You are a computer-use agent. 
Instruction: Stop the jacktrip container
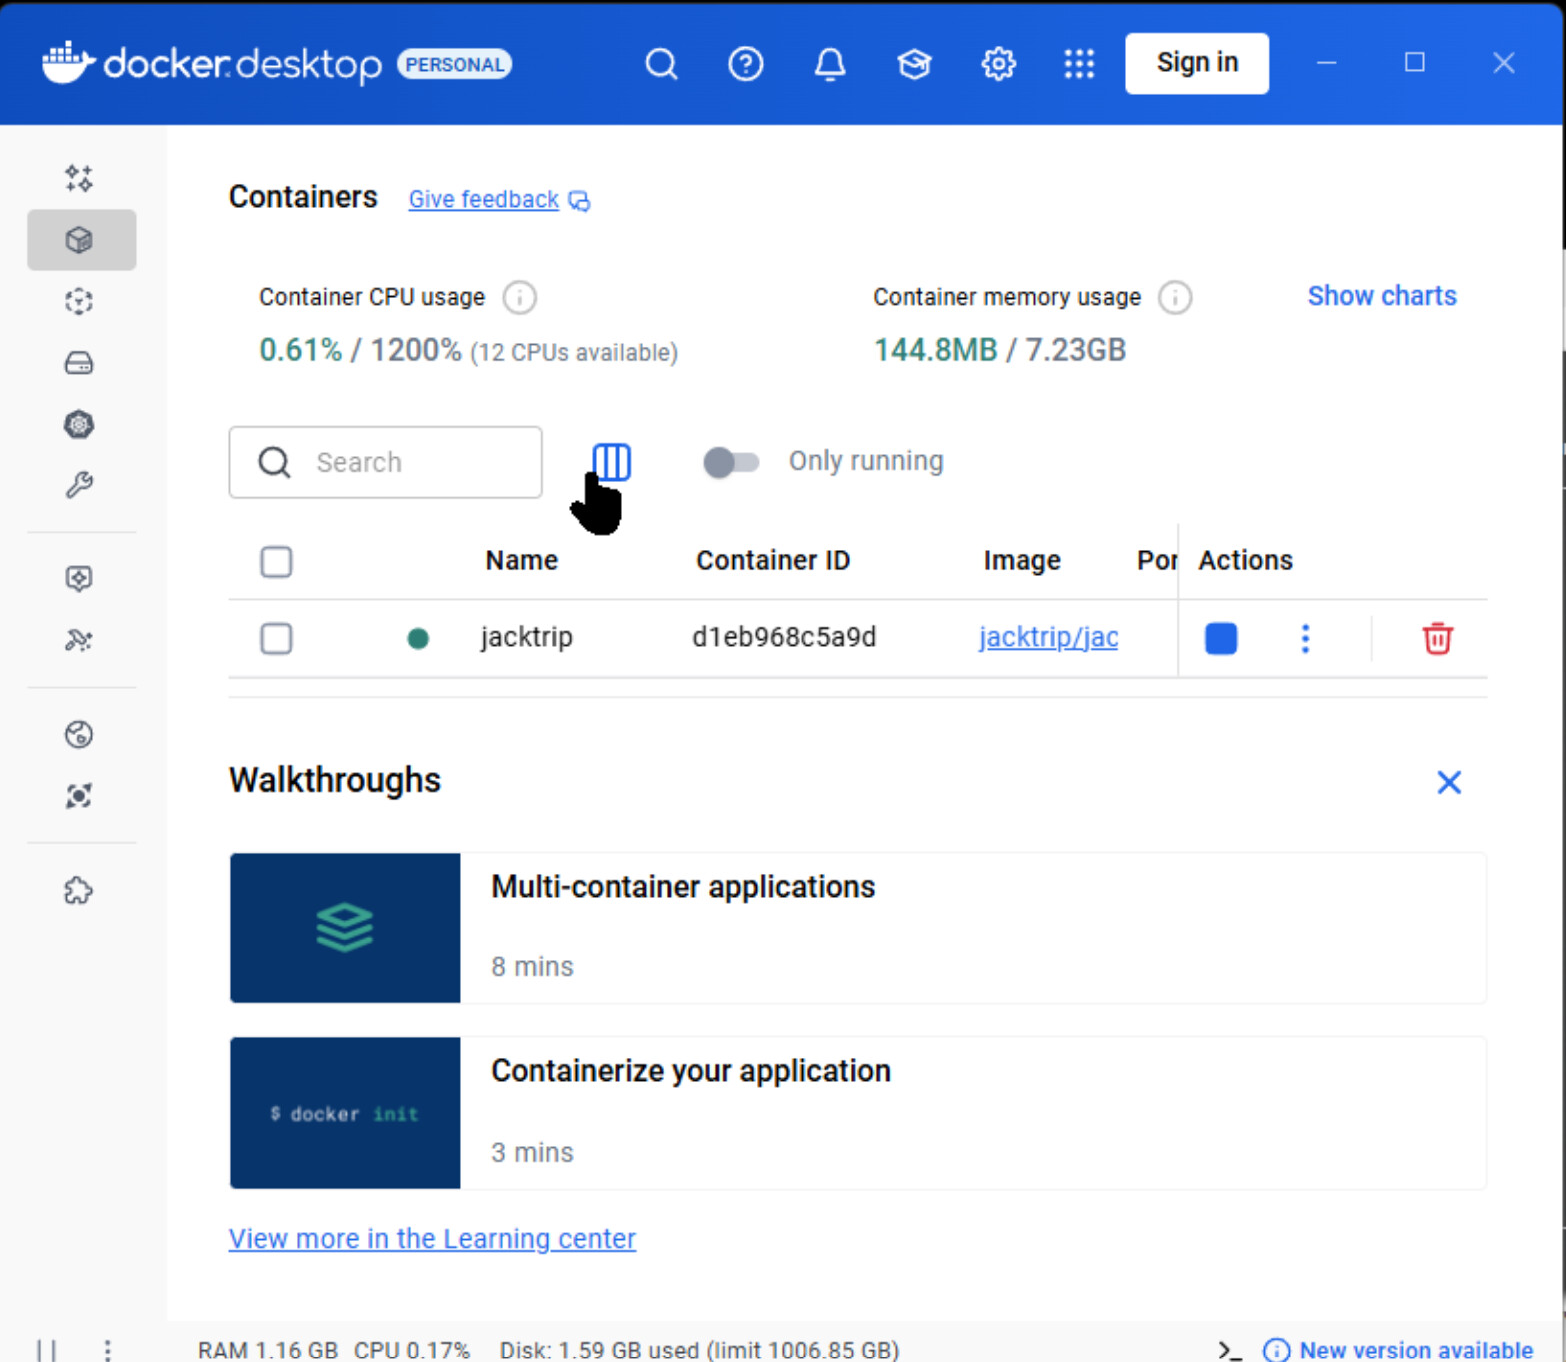tap(1221, 638)
